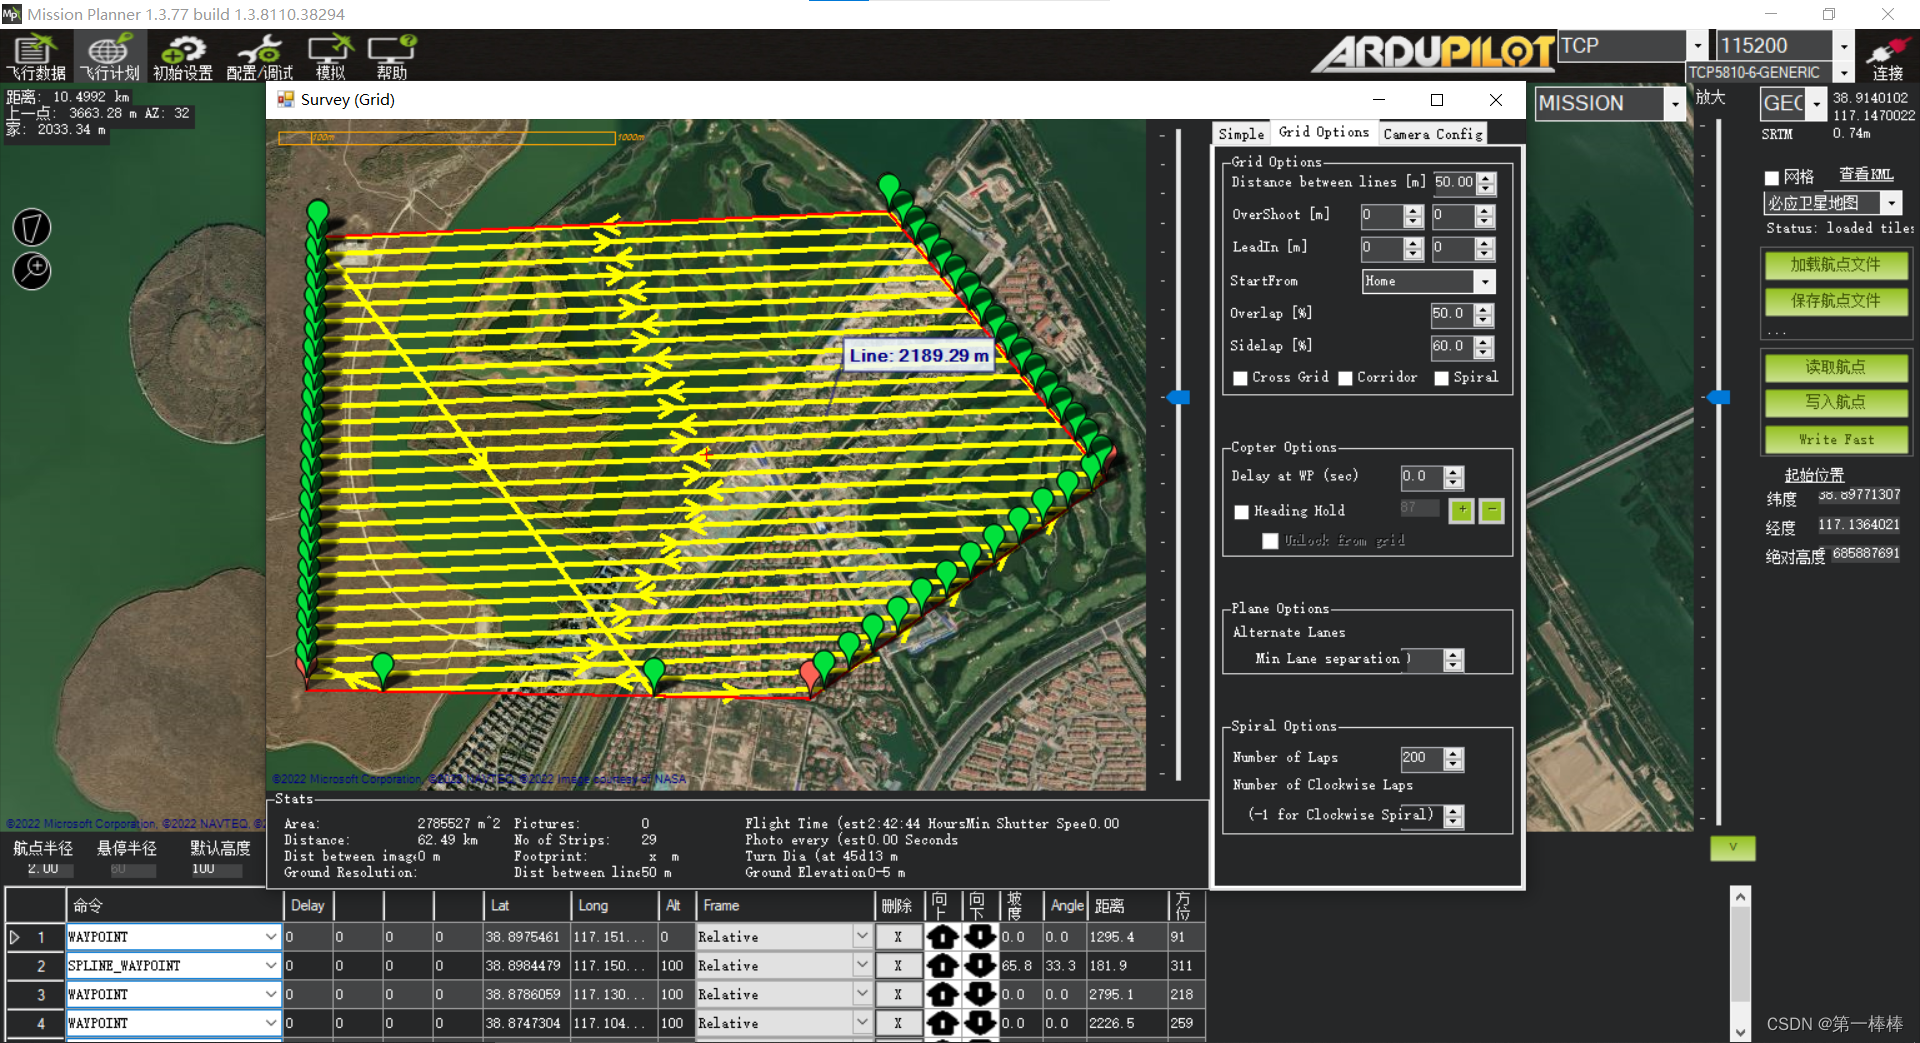The height and width of the screenshot is (1043, 1920).
Task: Move waypoint 2 up with arrow
Action: 942,966
